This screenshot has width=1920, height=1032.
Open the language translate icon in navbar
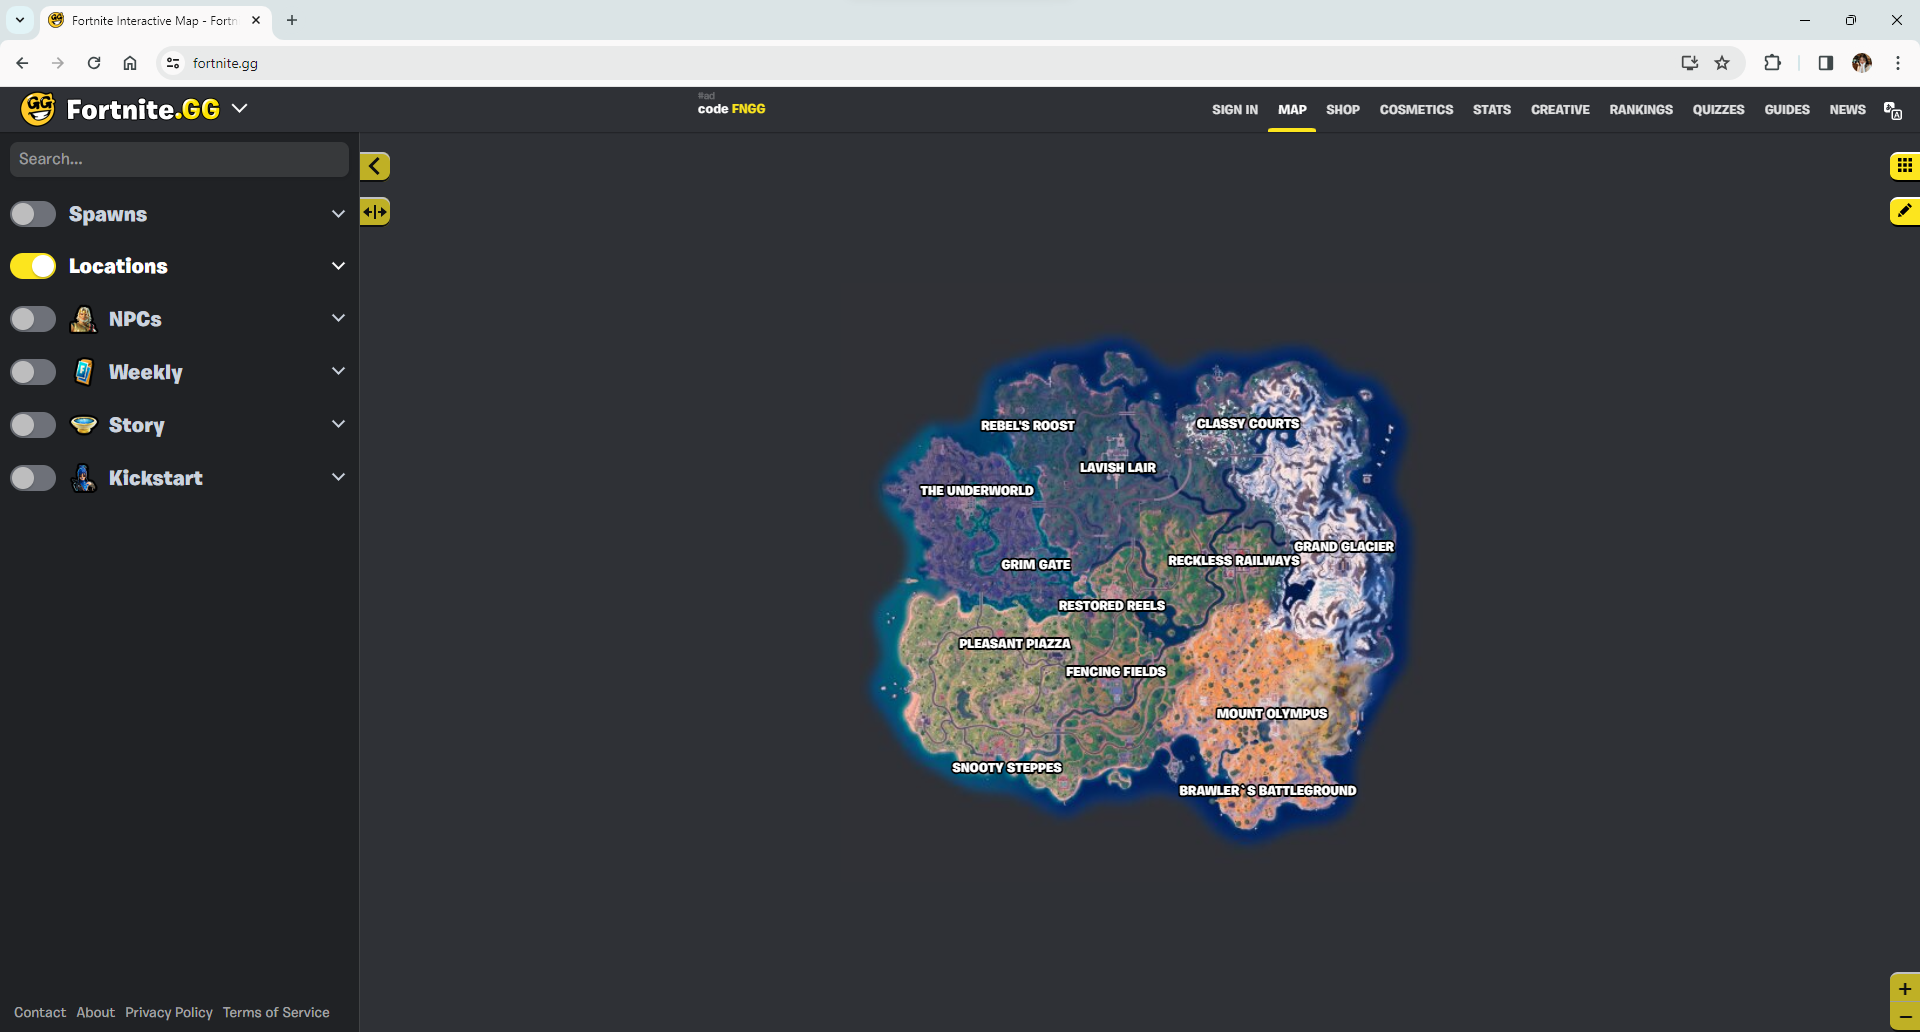tap(1893, 110)
